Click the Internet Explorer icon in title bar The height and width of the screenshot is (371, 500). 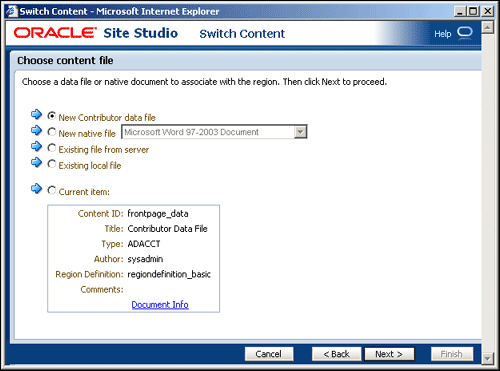pyautogui.click(x=11, y=11)
